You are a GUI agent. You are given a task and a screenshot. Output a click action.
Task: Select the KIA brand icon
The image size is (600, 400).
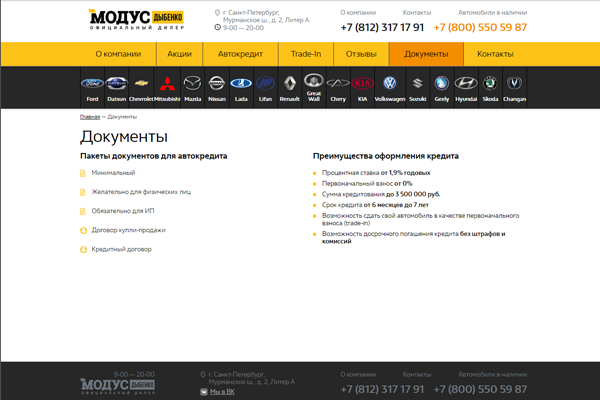coord(363,85)
